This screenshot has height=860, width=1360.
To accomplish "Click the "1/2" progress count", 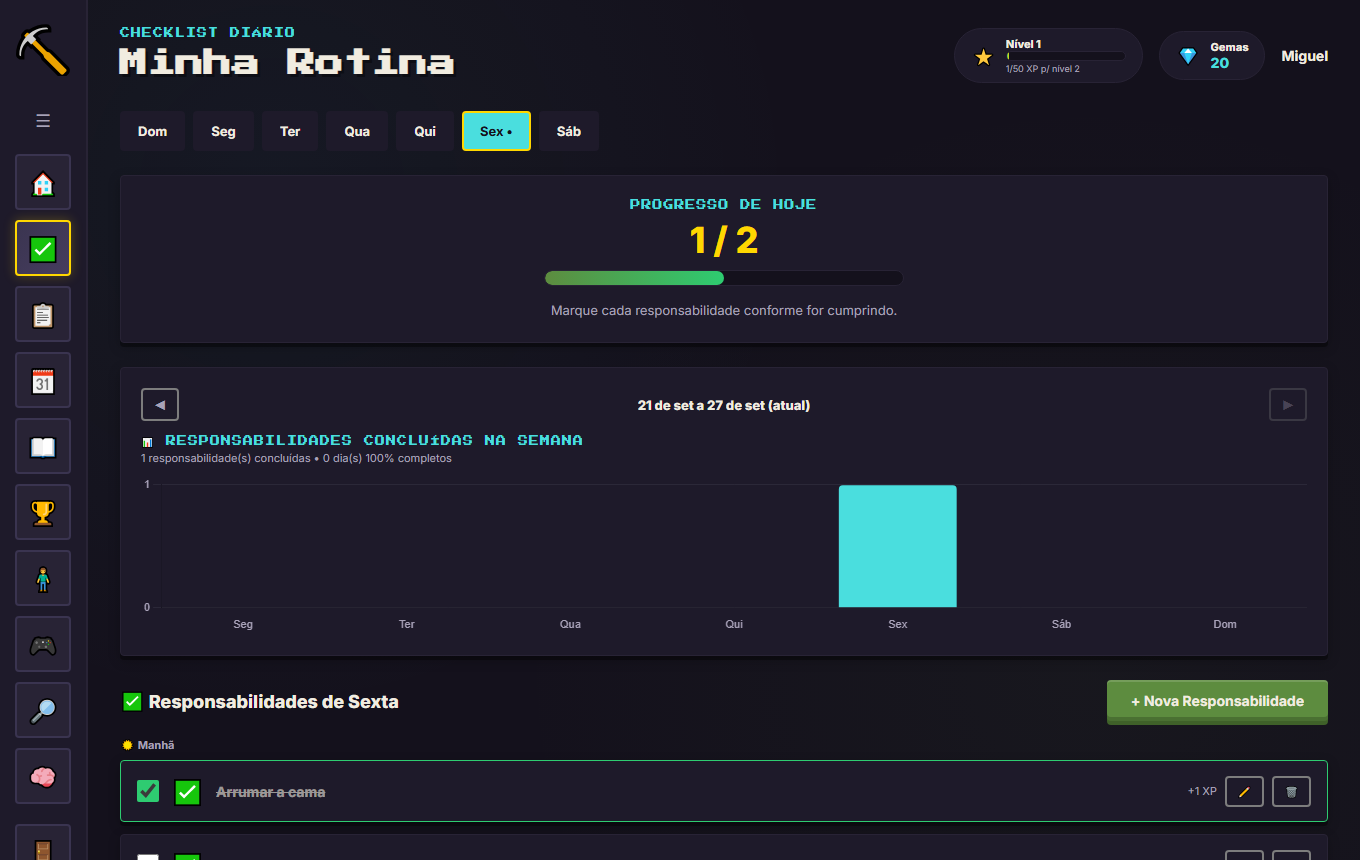I will pos(724,240).
